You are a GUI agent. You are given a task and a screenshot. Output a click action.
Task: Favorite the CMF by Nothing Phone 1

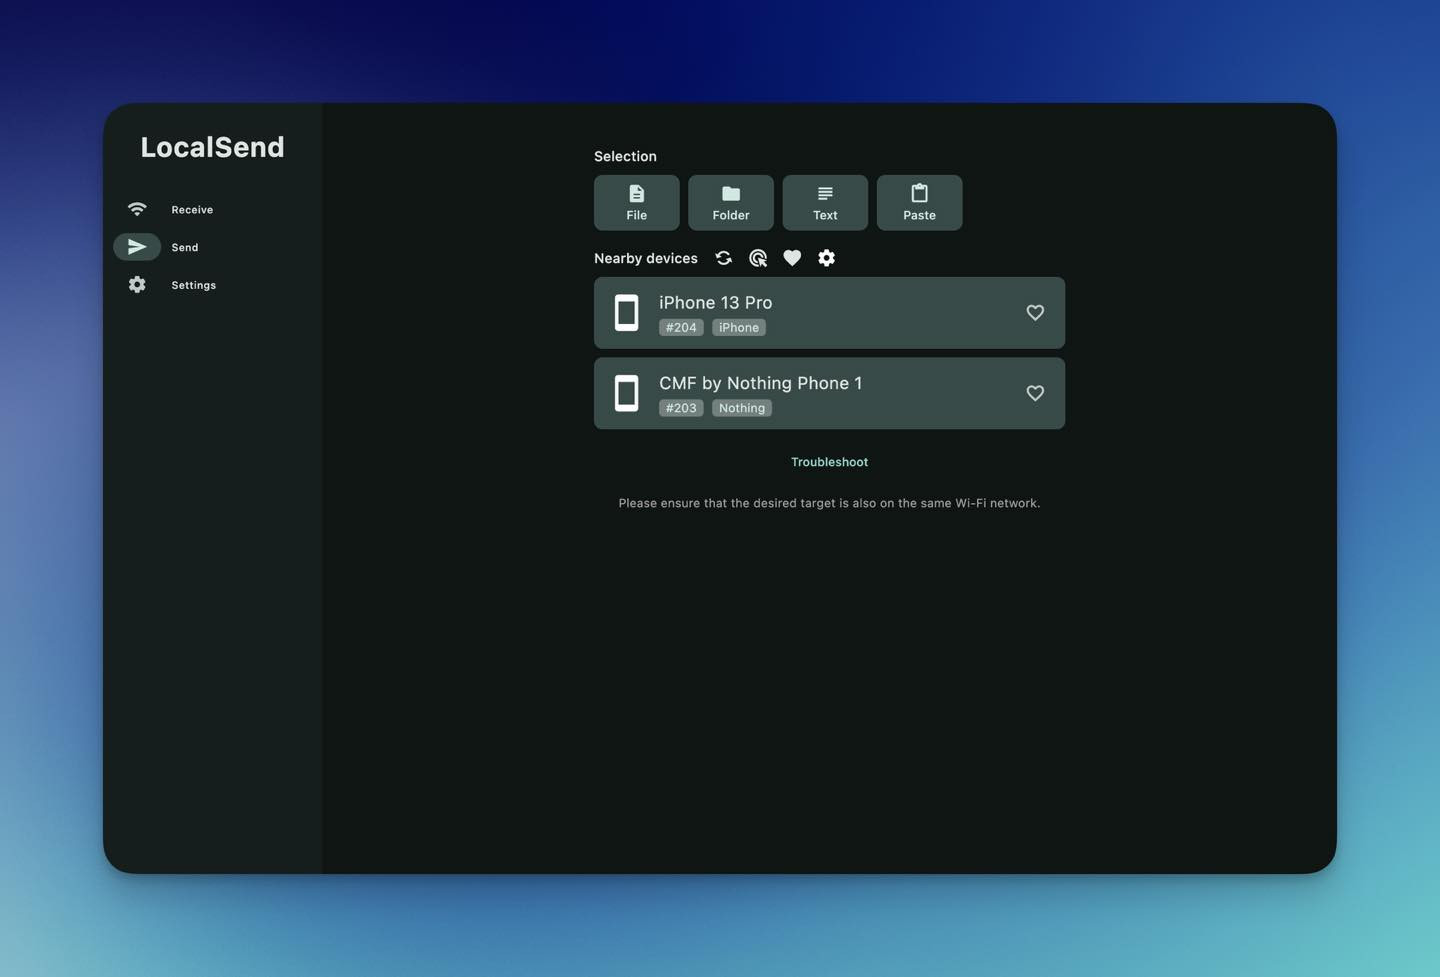click(1035, 393)
